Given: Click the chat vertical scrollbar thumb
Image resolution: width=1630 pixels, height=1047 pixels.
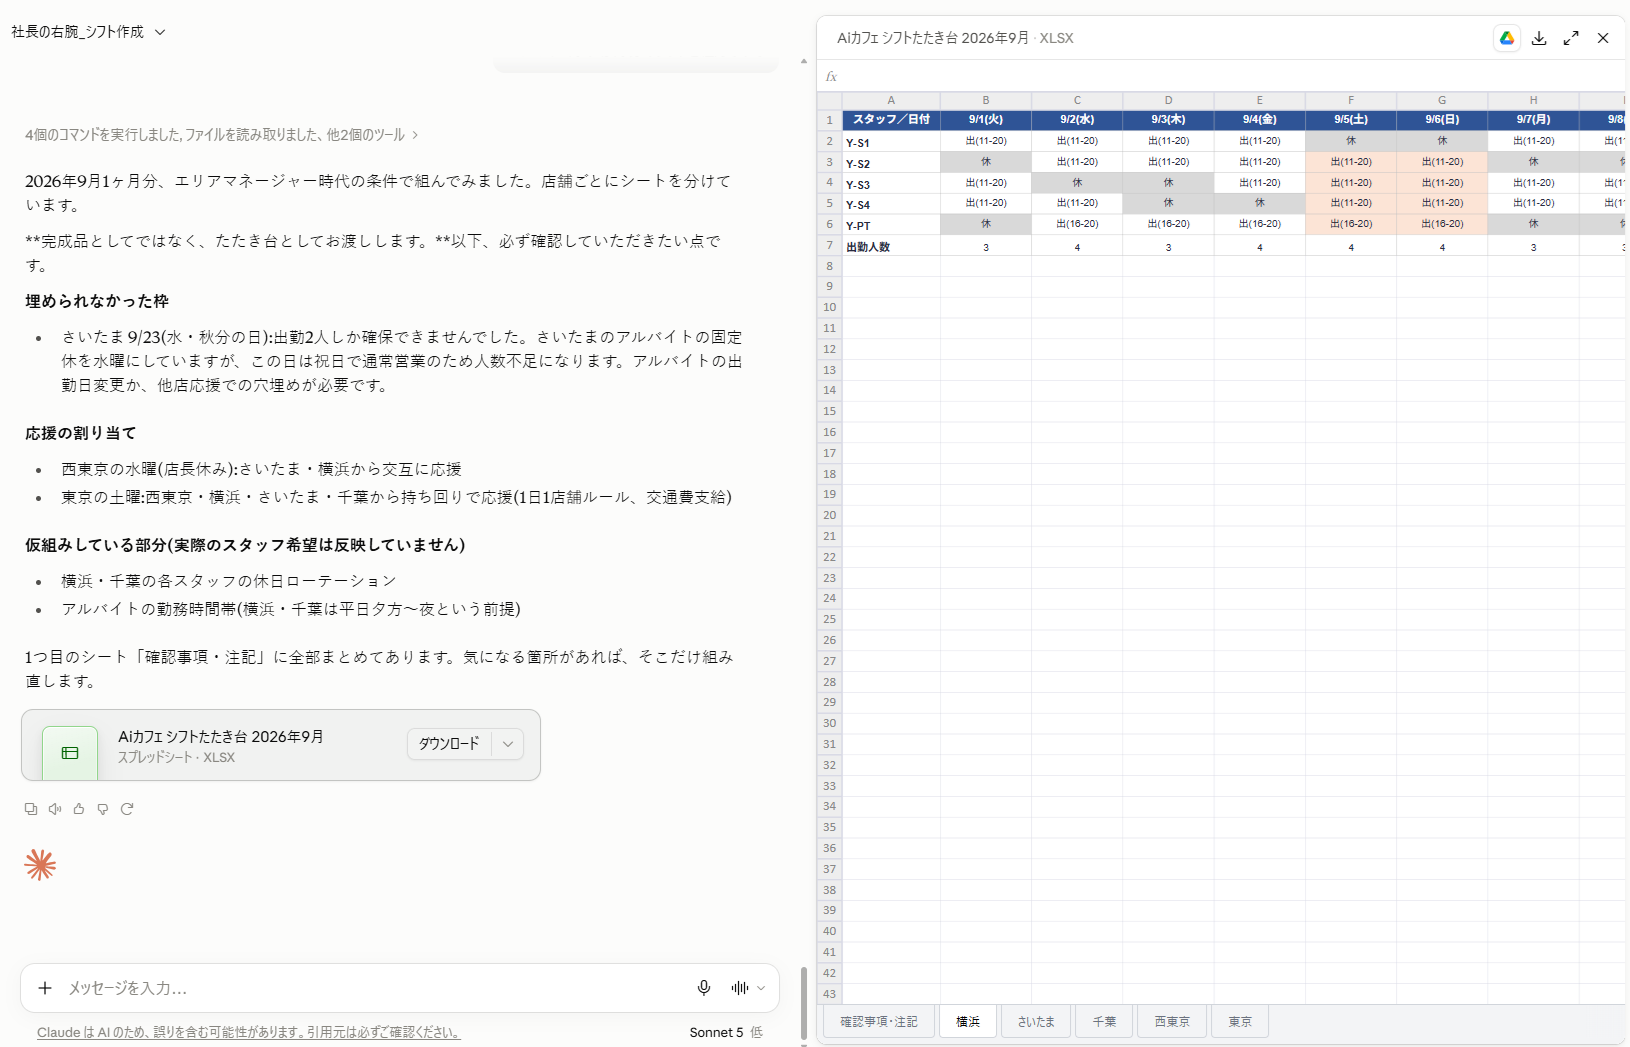Looking at the screenshot, I should (x=802, y=1003).
